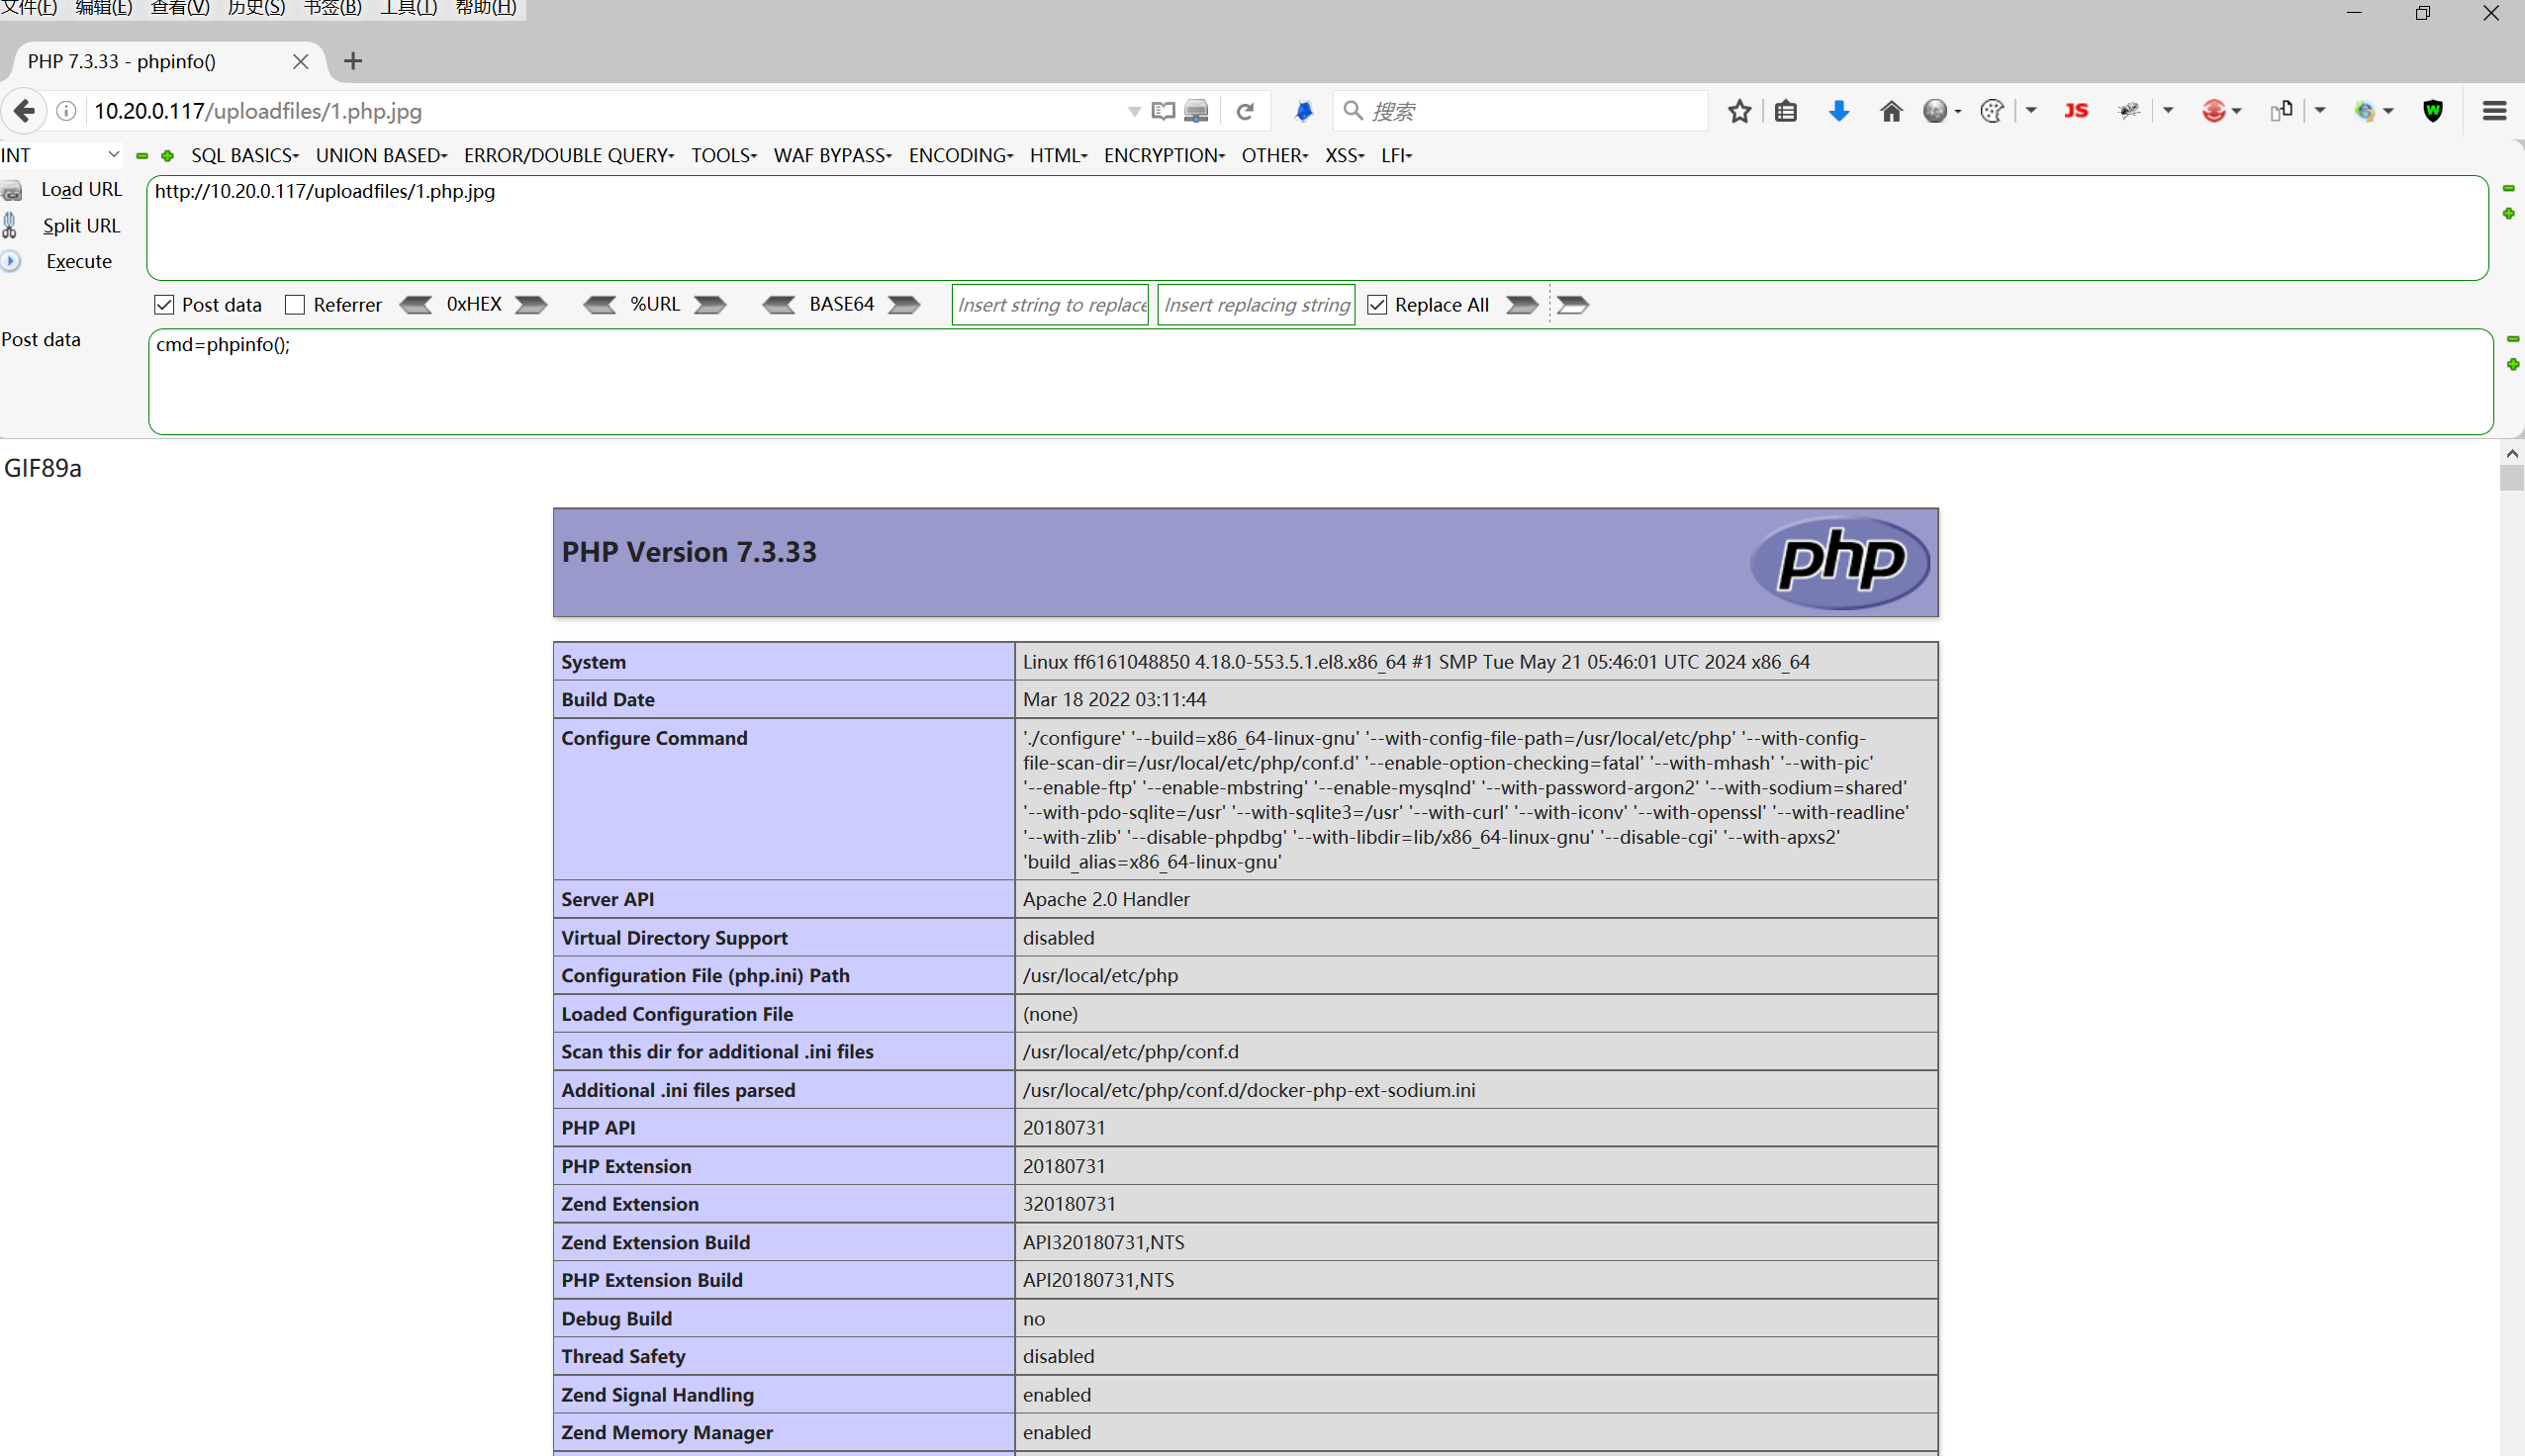Click the red JS toolbar icon
Screen dimensions: 2525x1456
pos(2076,111)
